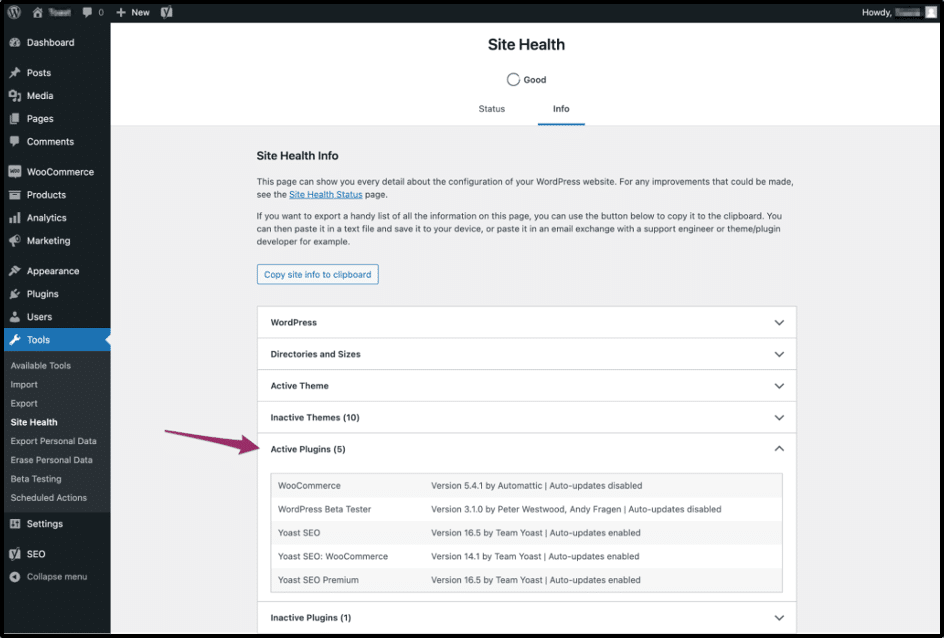Click the user avatar thumbnail
The image size is (944, 638).
pos(931,12)
